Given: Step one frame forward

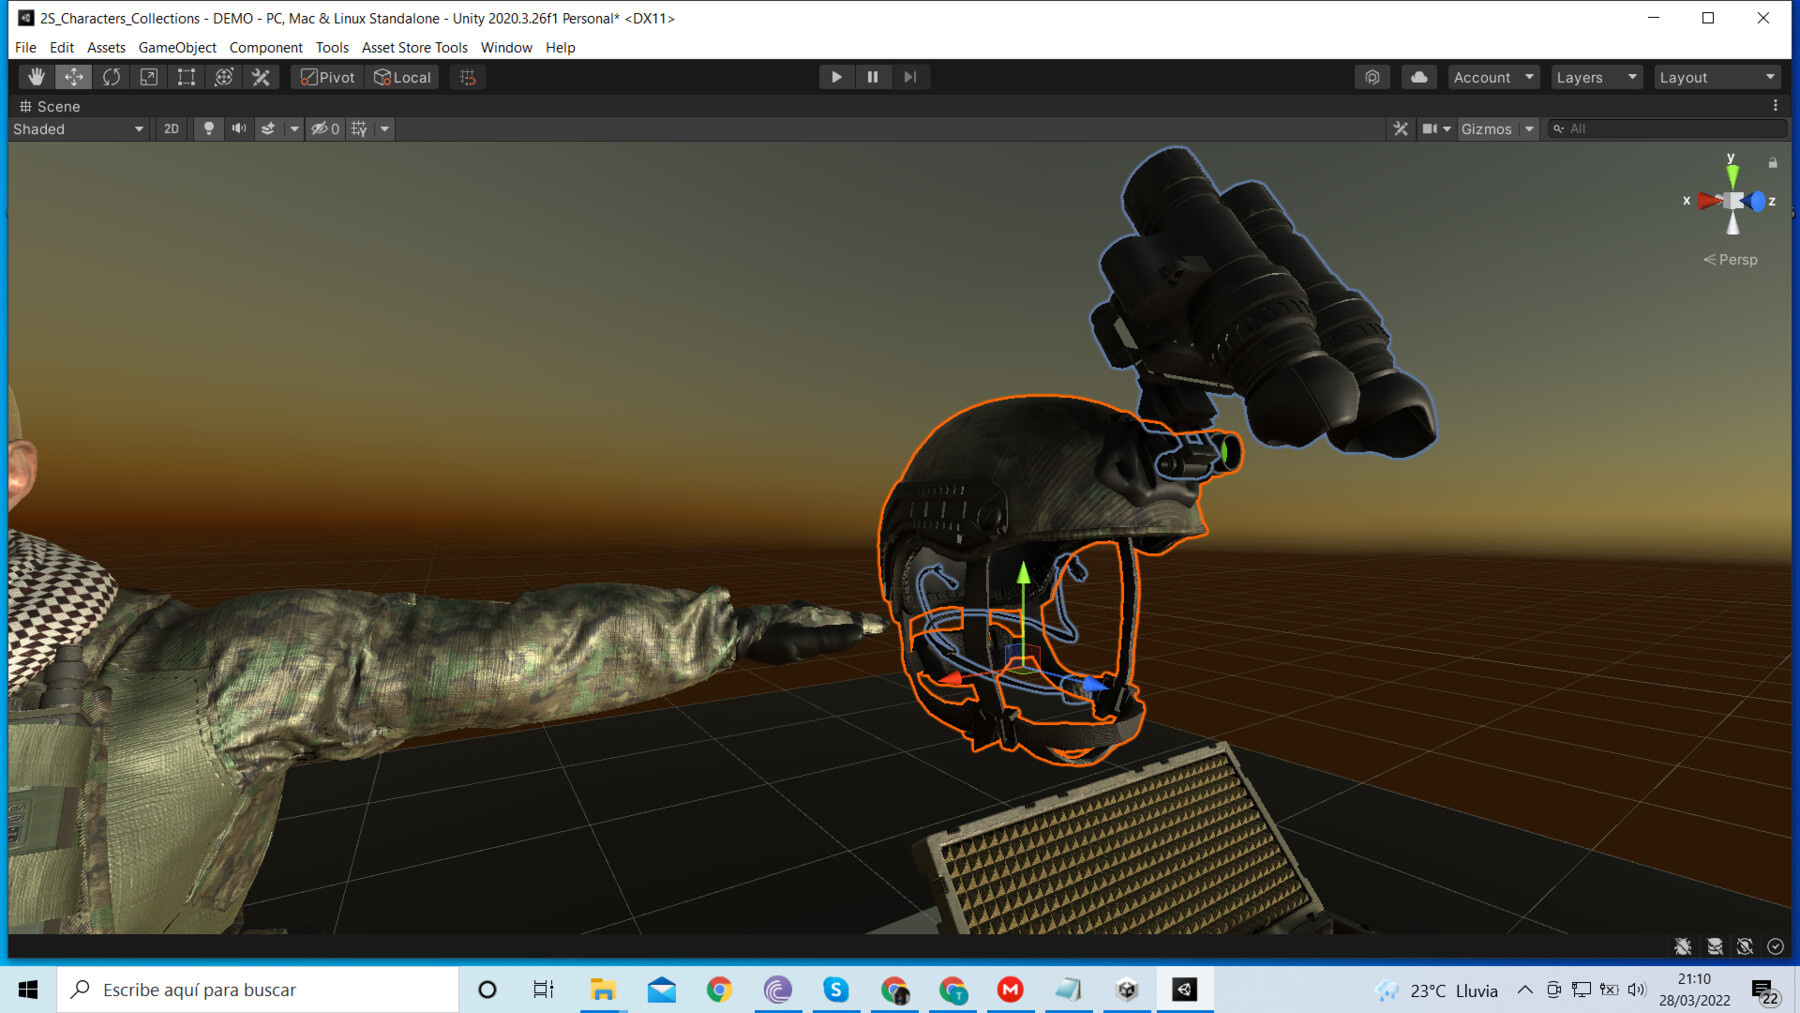Looking at the screenshot, I should (910, 77).
